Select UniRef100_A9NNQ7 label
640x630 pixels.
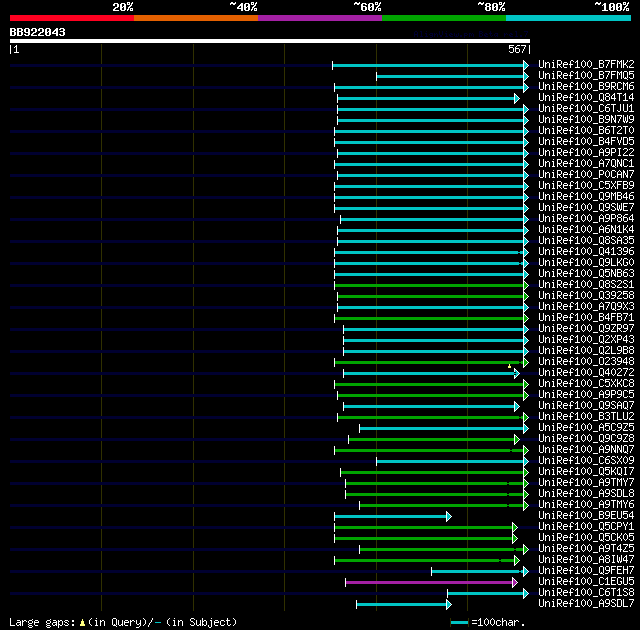coord(586,450)
